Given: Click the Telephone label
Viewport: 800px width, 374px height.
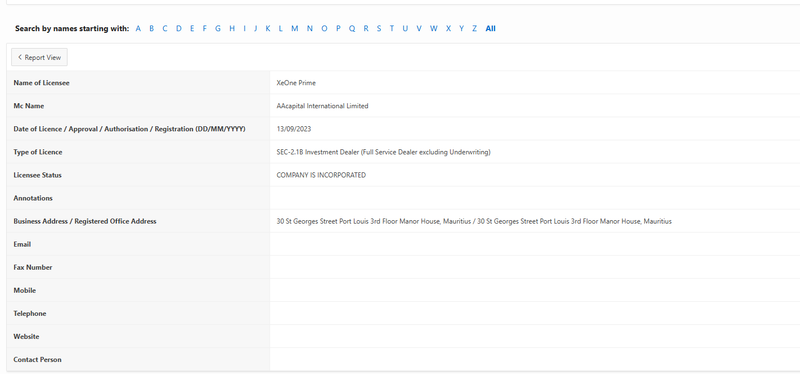Looking at the screenshot, I should click(30, 313).
